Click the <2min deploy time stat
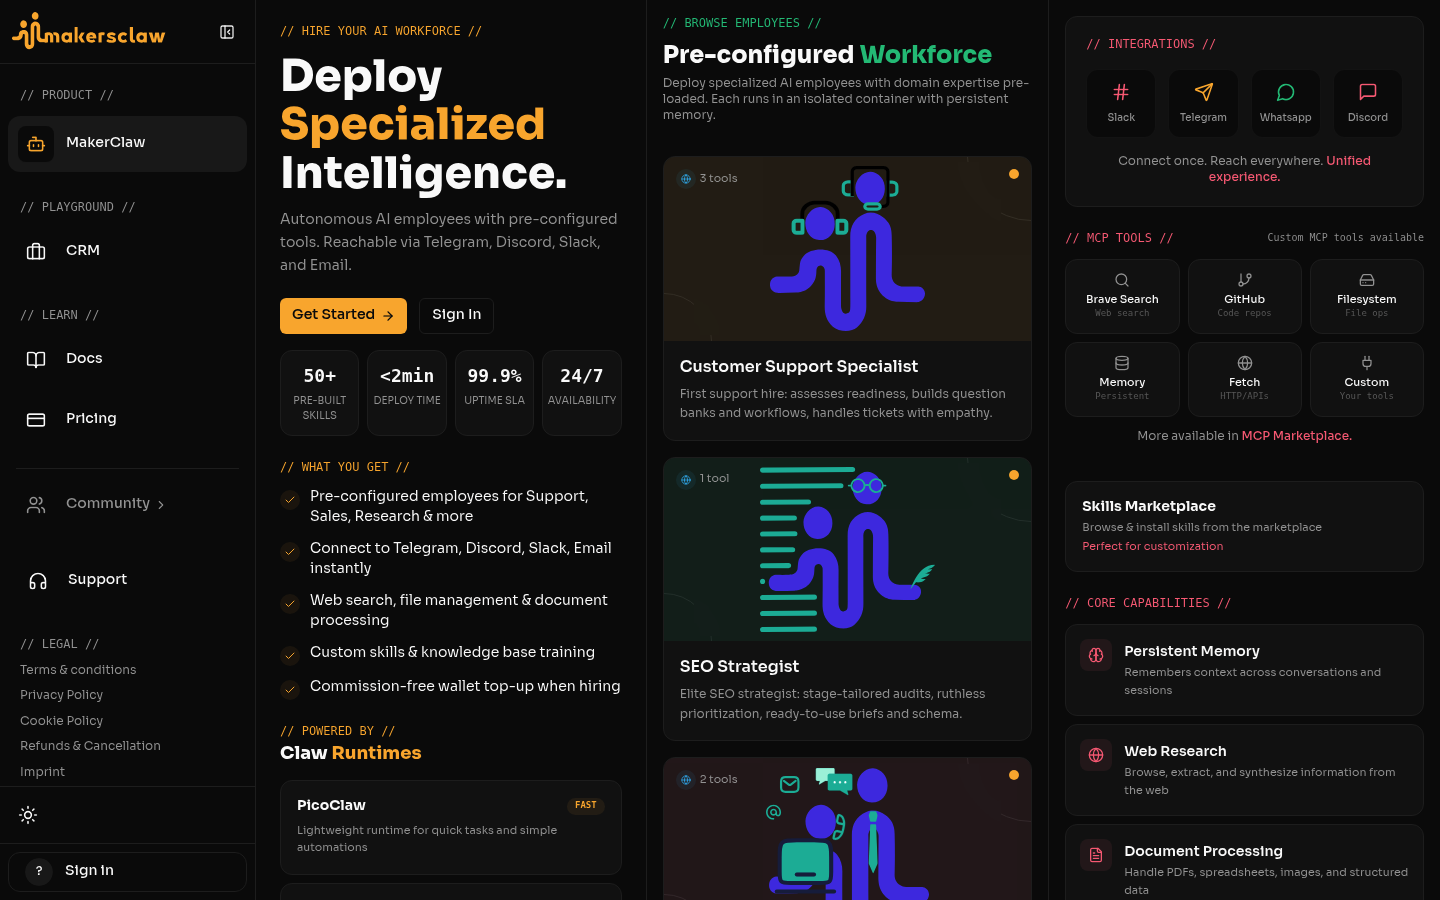Image resolution: width=1440 pixels, height=900 pixels. point(407,393)
